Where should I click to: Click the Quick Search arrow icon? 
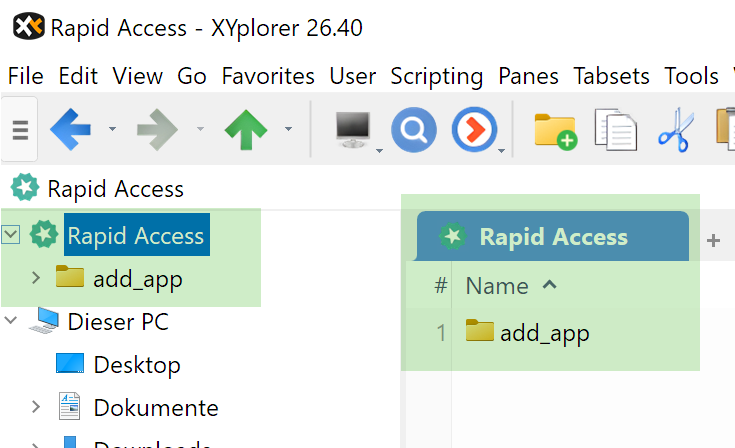[474, 130]
